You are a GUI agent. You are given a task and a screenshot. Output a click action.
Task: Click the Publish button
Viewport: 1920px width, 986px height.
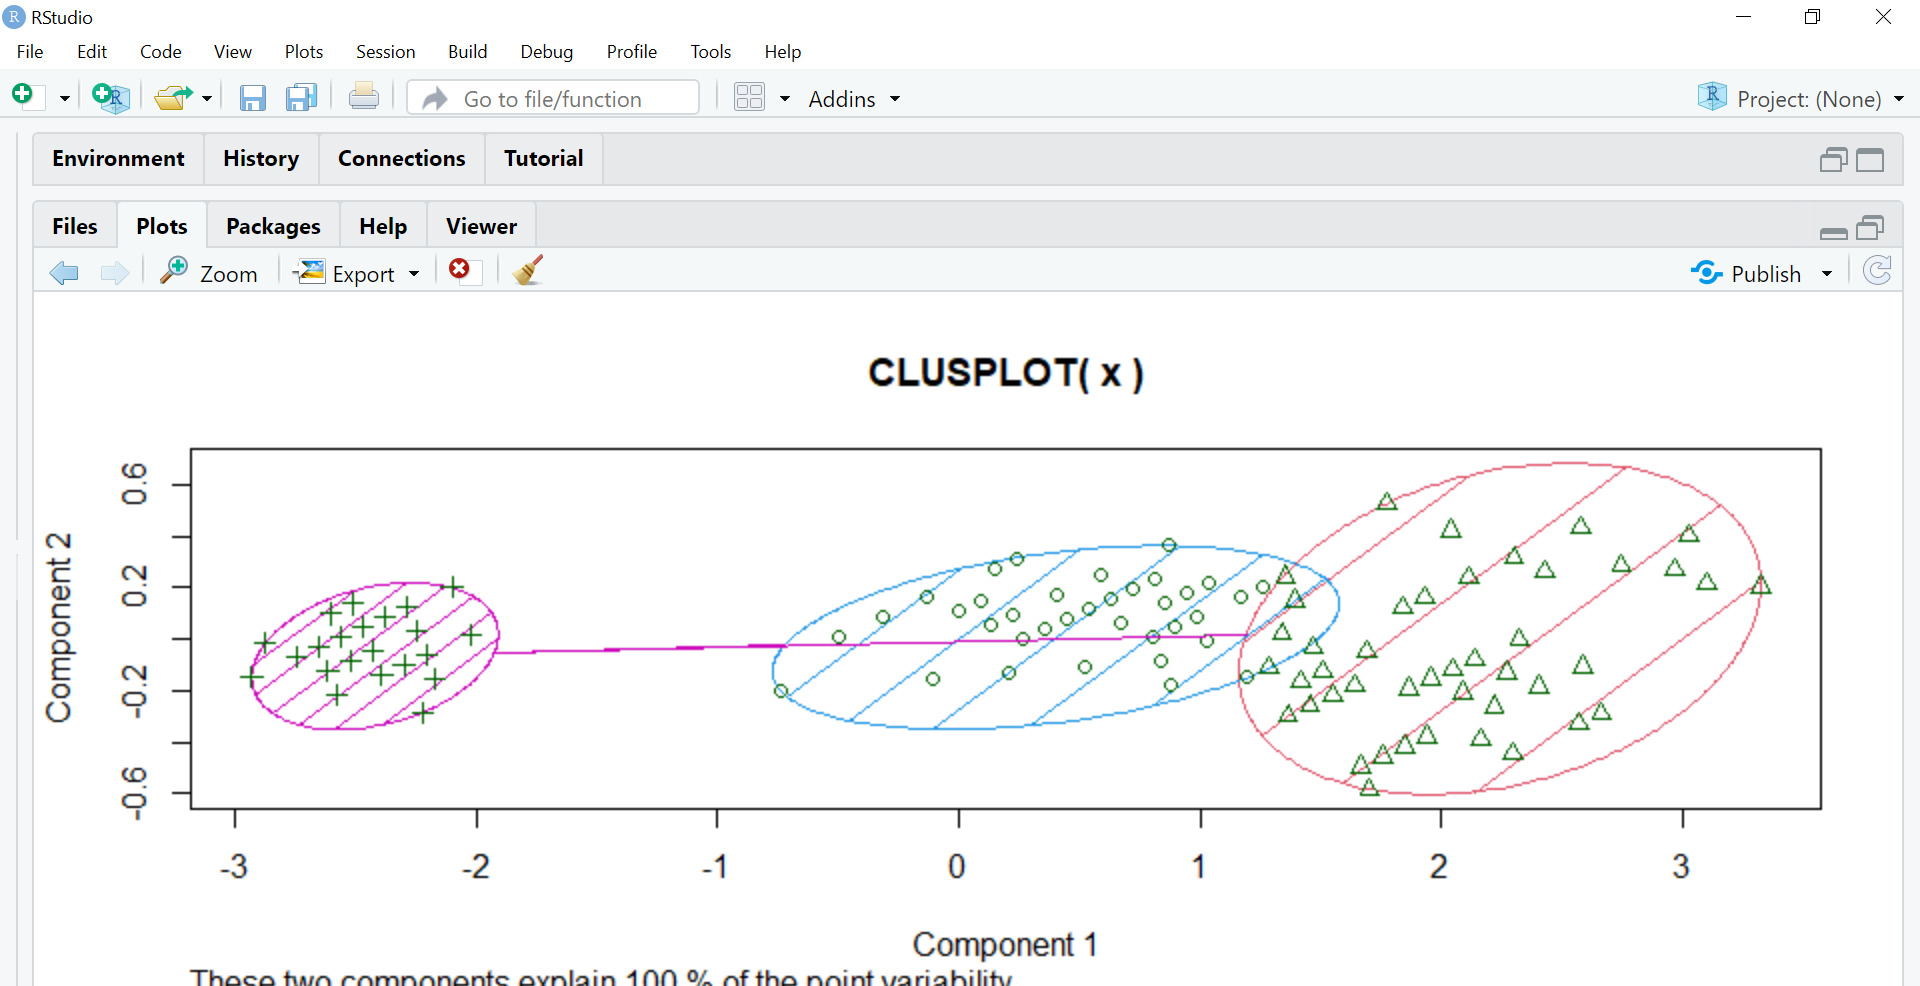(x=1746, y=273)
